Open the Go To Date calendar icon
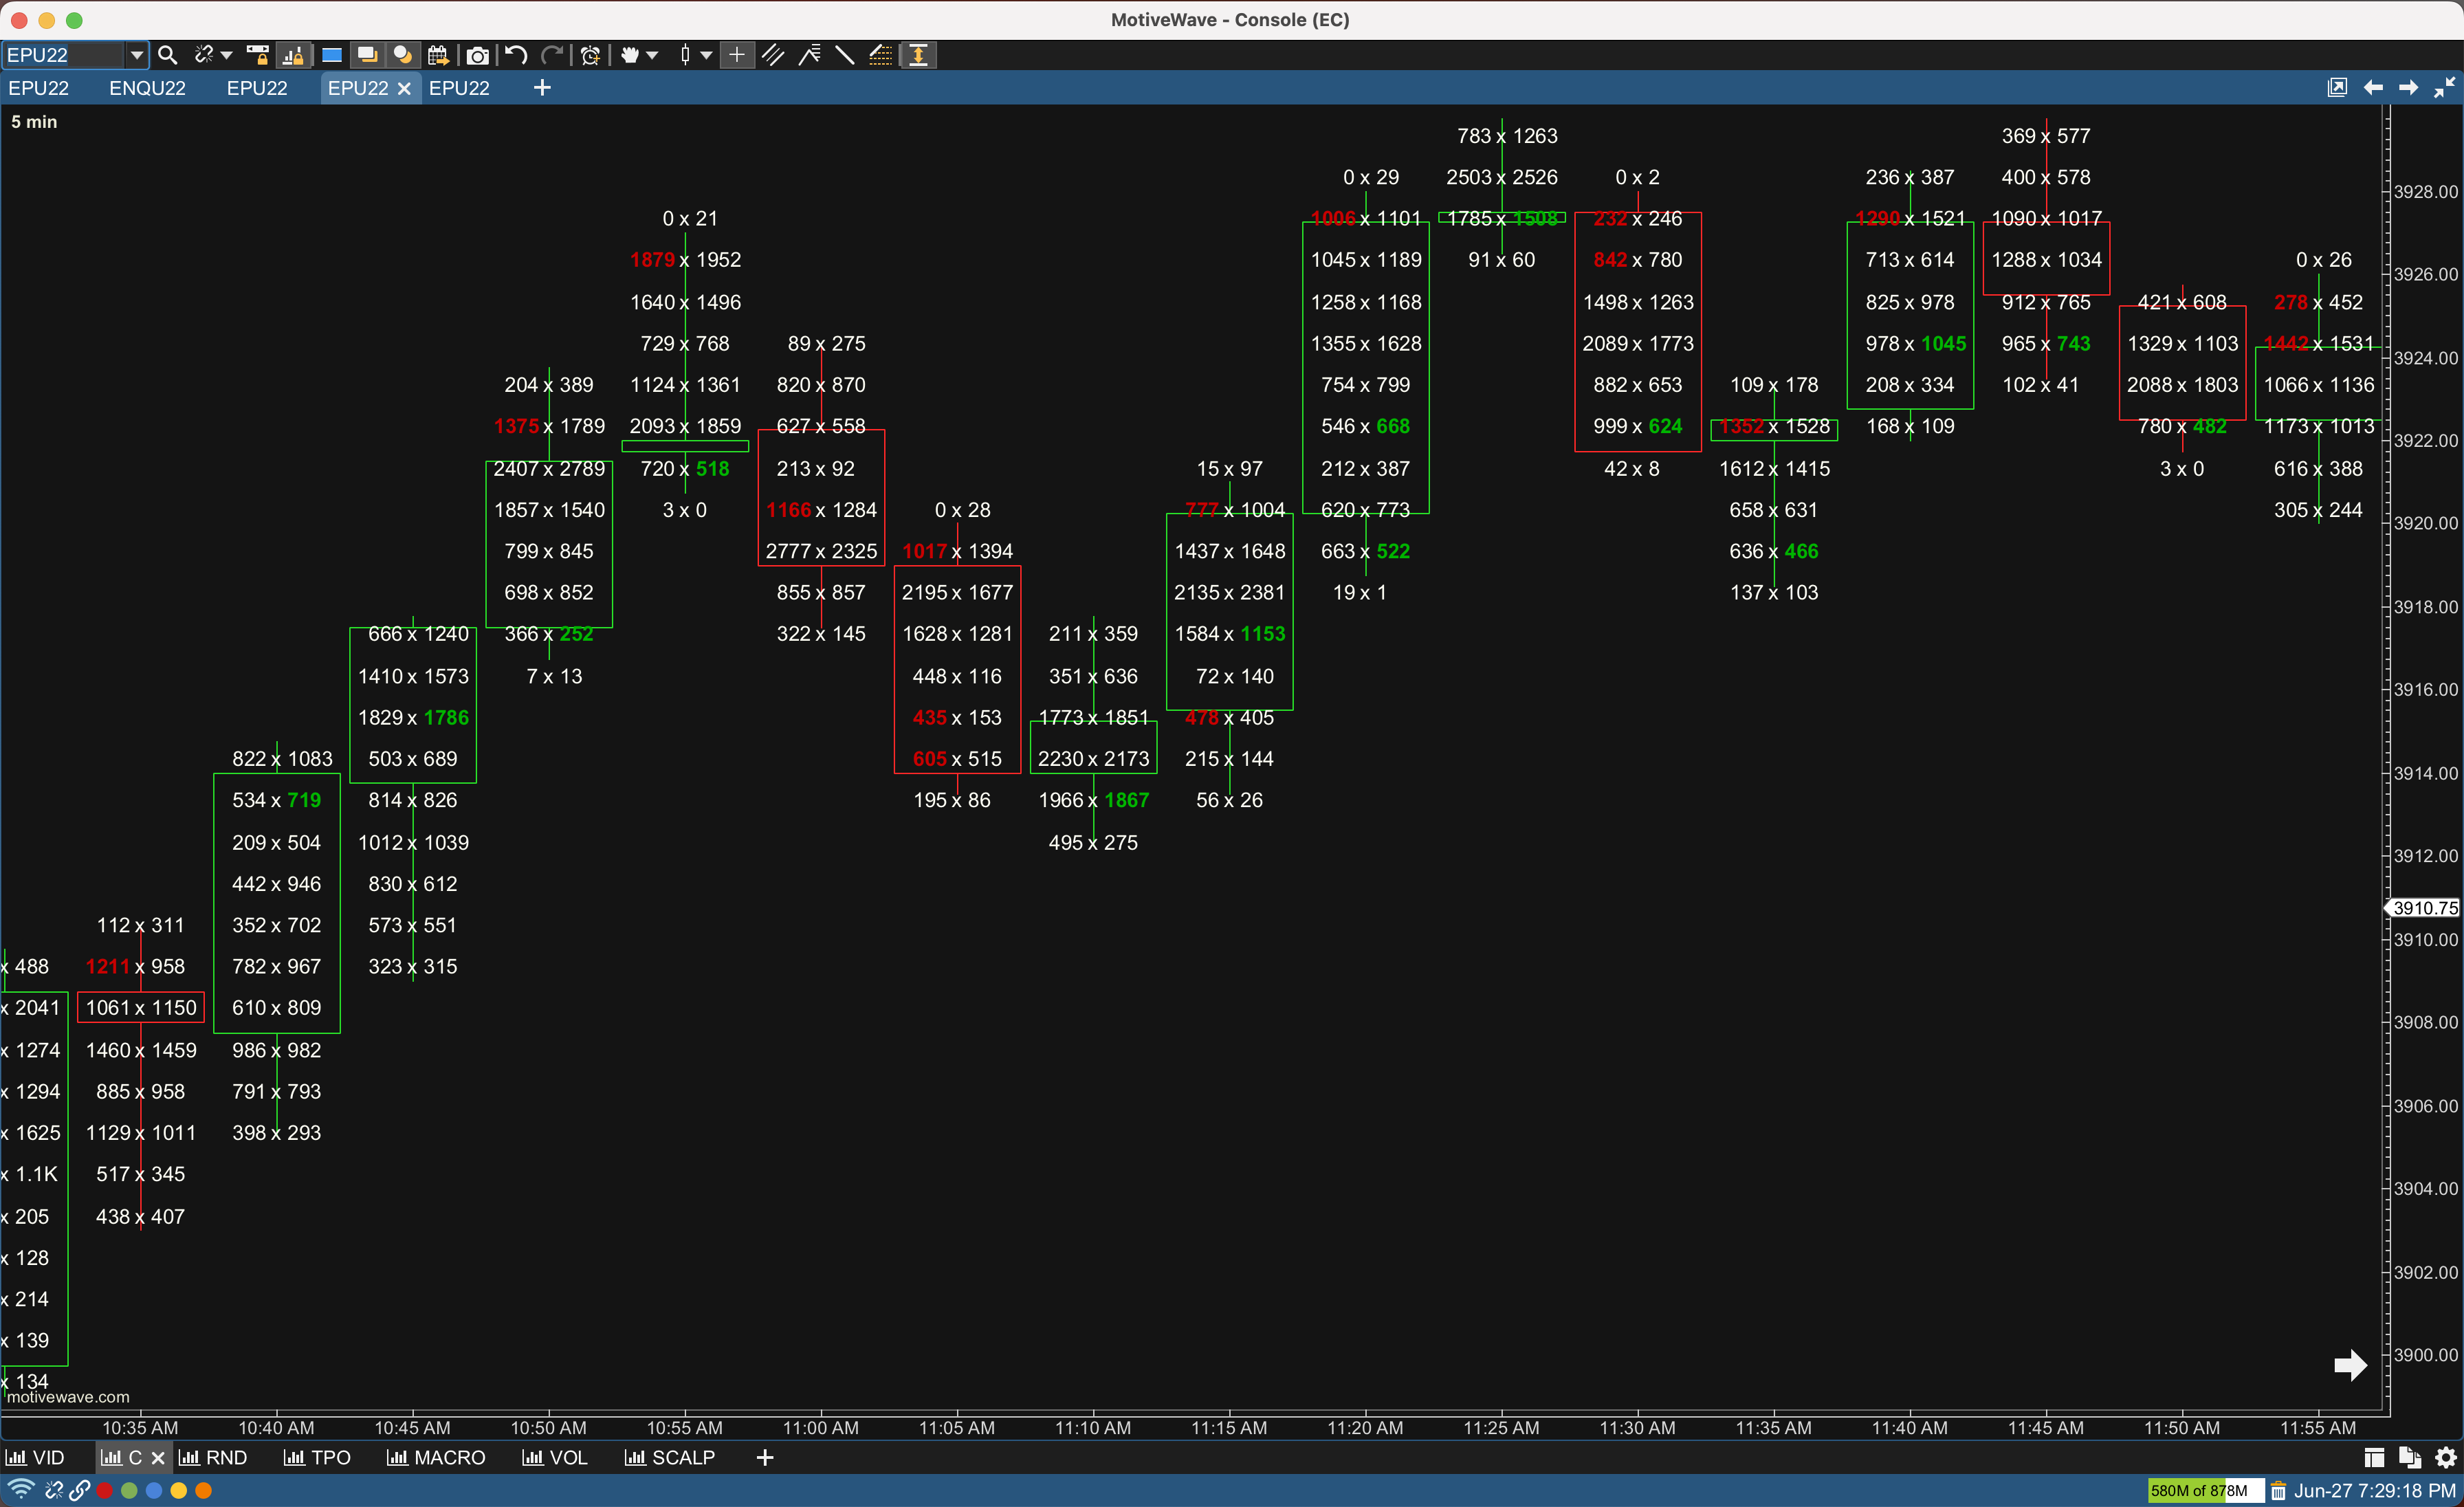 (x=438, y=55)
